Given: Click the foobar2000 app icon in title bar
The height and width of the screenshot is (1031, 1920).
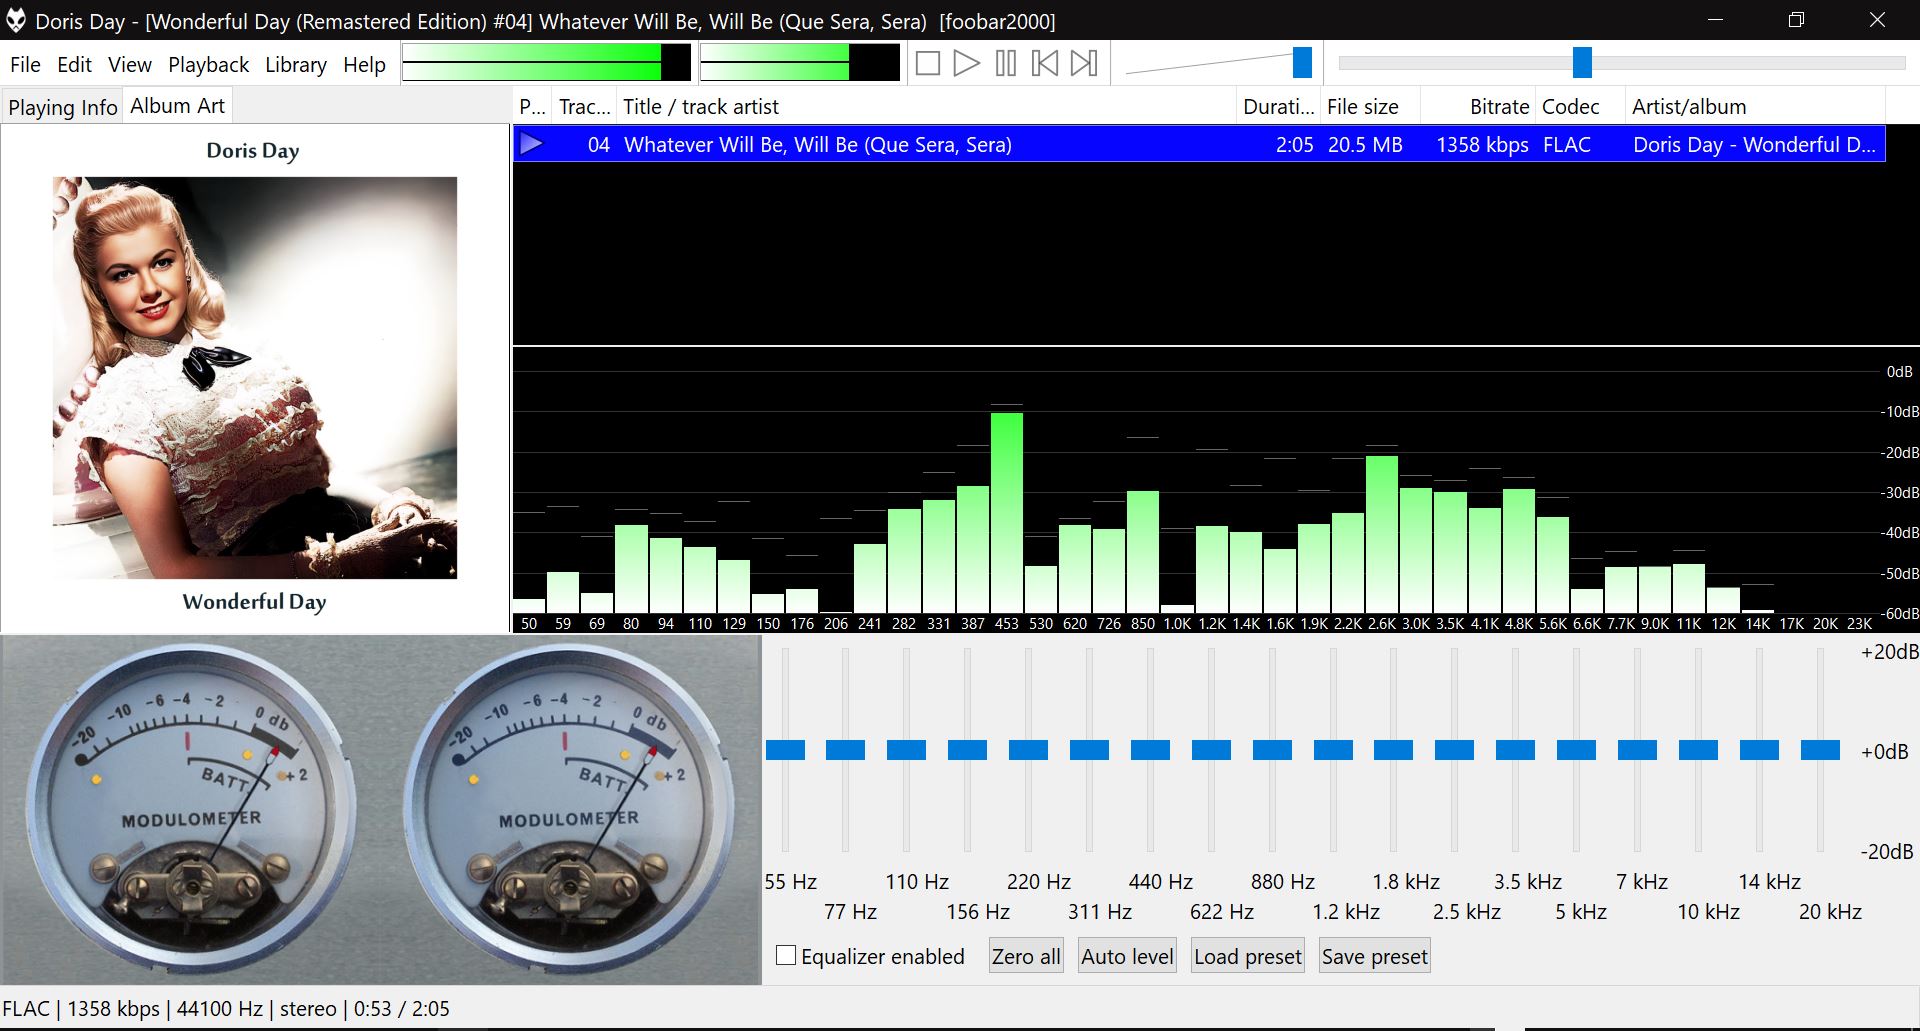Looking at the screenshot, I should coord(16,20).
